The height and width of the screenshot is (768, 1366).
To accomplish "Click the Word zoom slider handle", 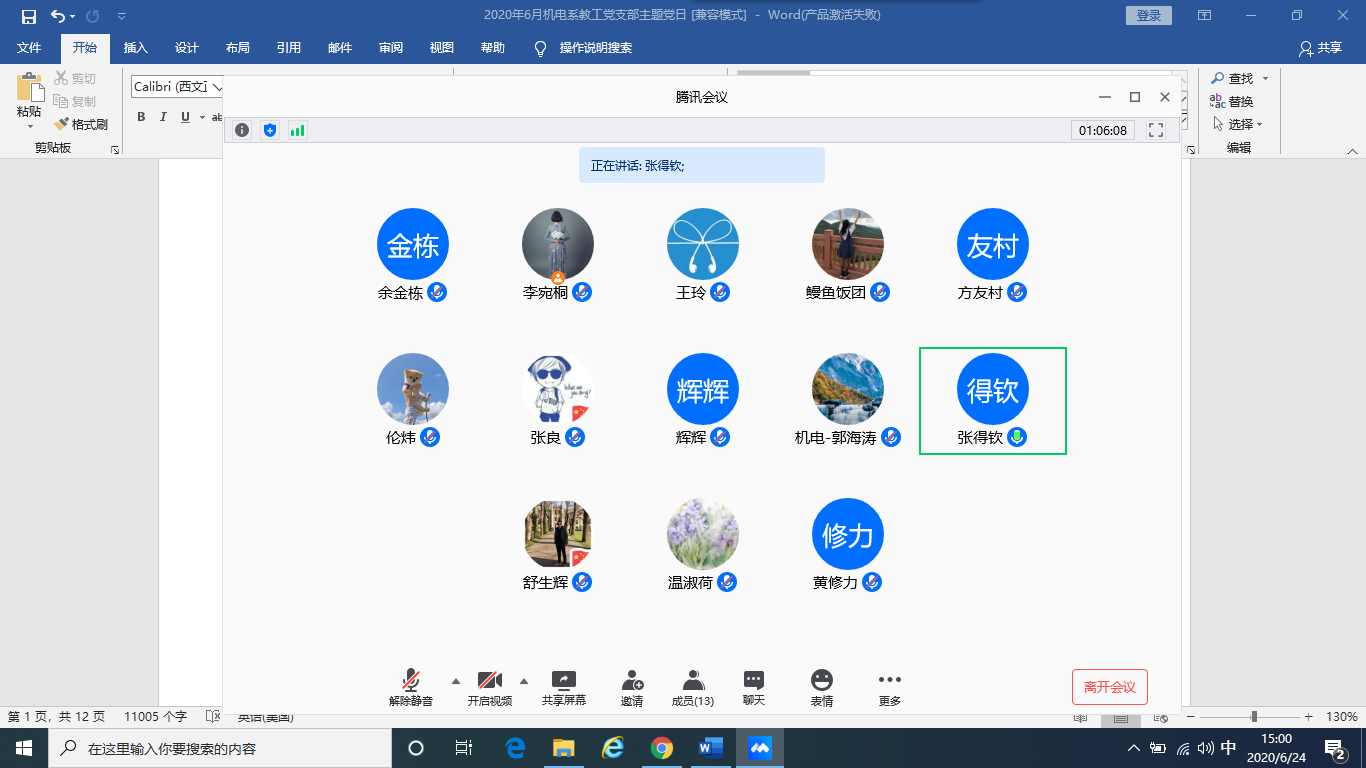I will (x=1254, y=717).
